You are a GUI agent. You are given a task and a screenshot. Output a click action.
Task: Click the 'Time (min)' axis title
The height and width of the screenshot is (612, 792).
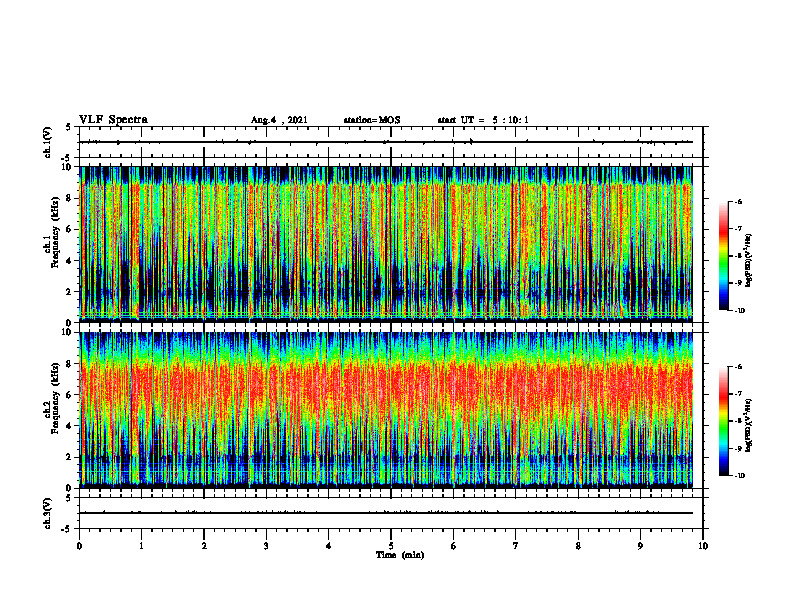tap(400, 555)
